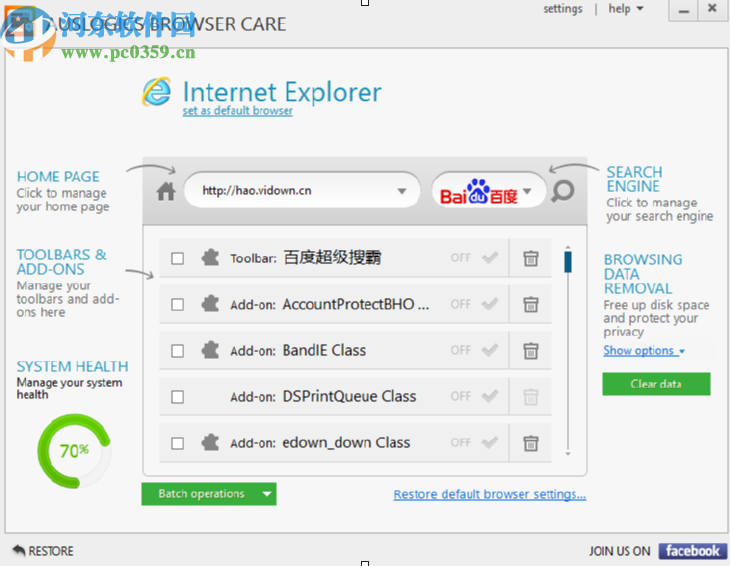Open the home page URL dropdown arrow

coord(402,191)
